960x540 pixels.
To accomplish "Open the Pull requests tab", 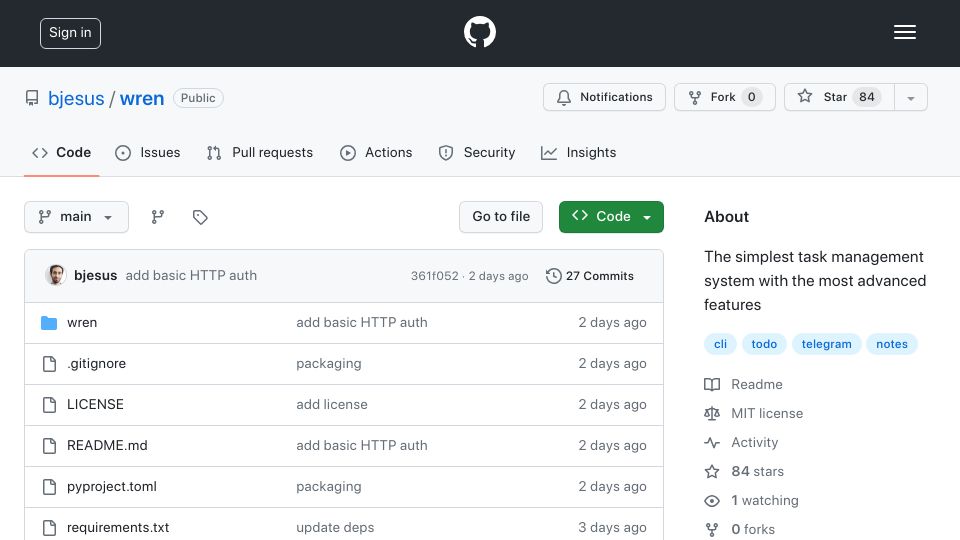I will click(x=260, y=152).
